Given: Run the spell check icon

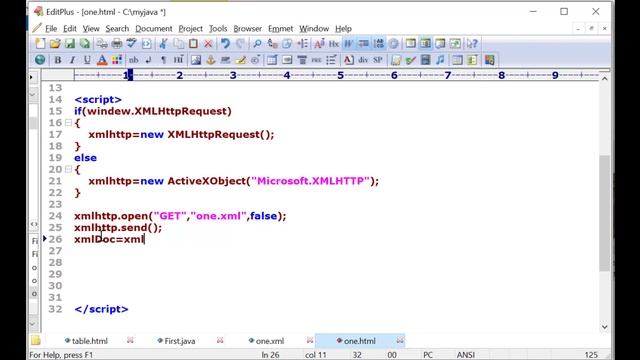Looking at the screenshot, I should 131,43.
